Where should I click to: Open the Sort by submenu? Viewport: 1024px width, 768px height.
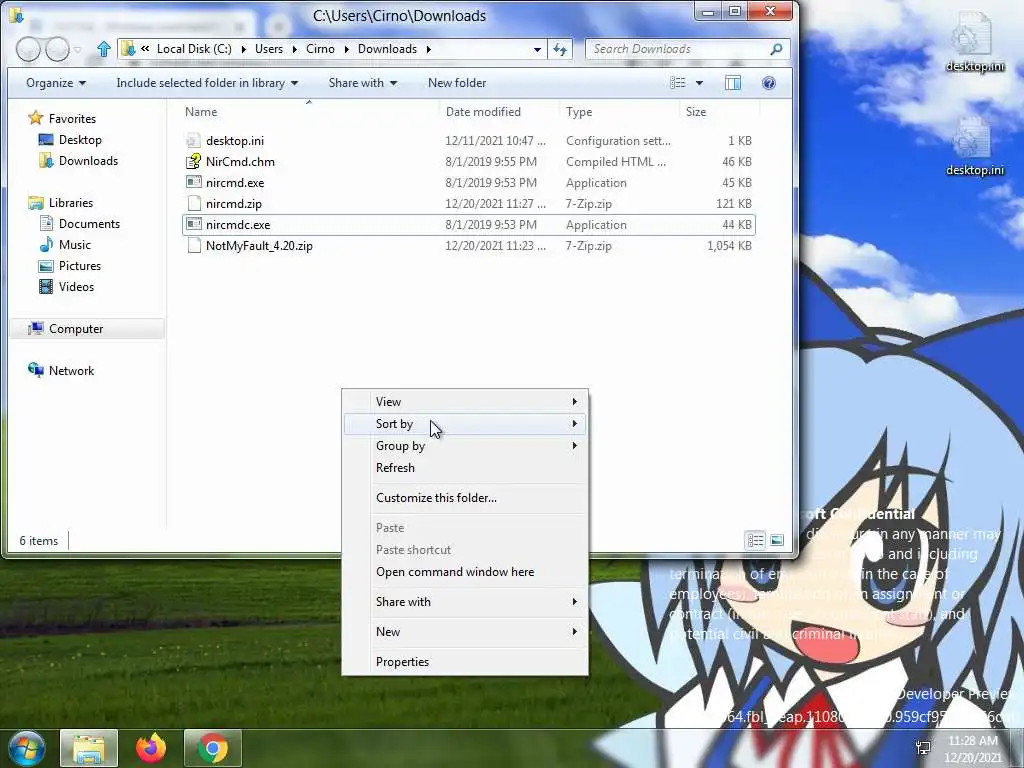465,424
